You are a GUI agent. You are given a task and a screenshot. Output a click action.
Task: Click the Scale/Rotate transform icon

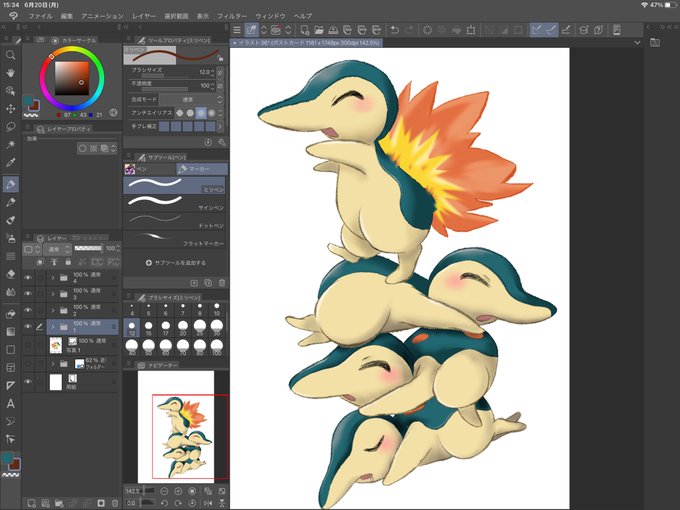point(471,30)
